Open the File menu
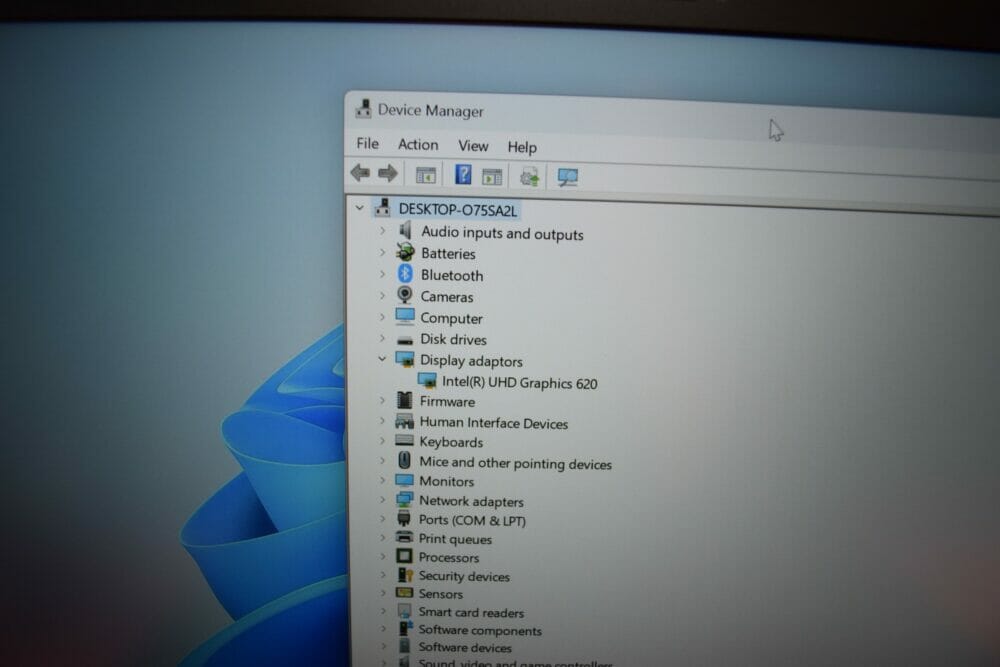The image size is (1000, 667). (367, 143)
